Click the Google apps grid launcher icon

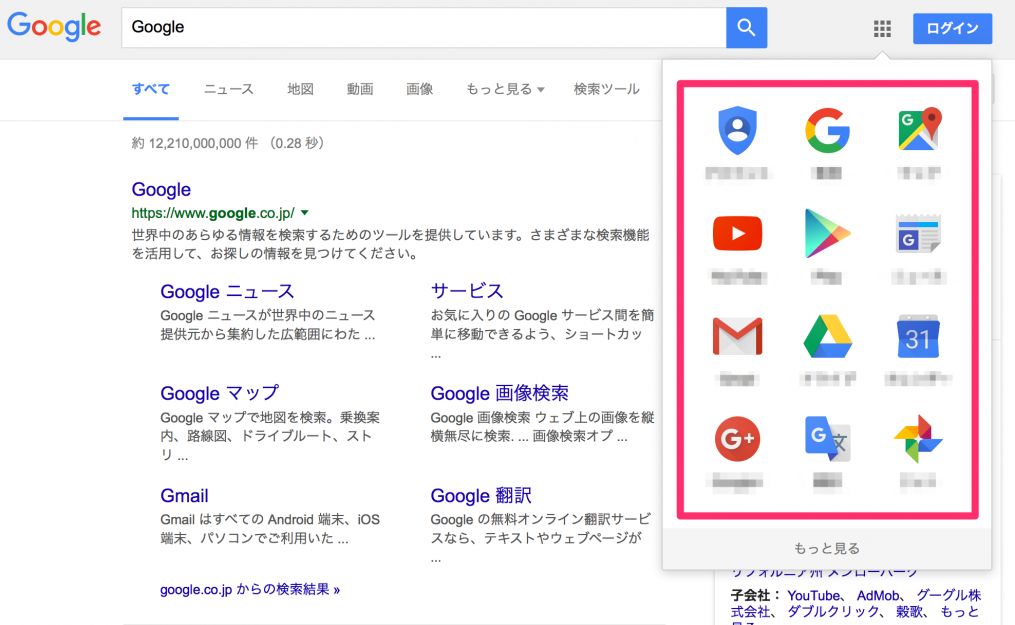[x=882, y=28]
